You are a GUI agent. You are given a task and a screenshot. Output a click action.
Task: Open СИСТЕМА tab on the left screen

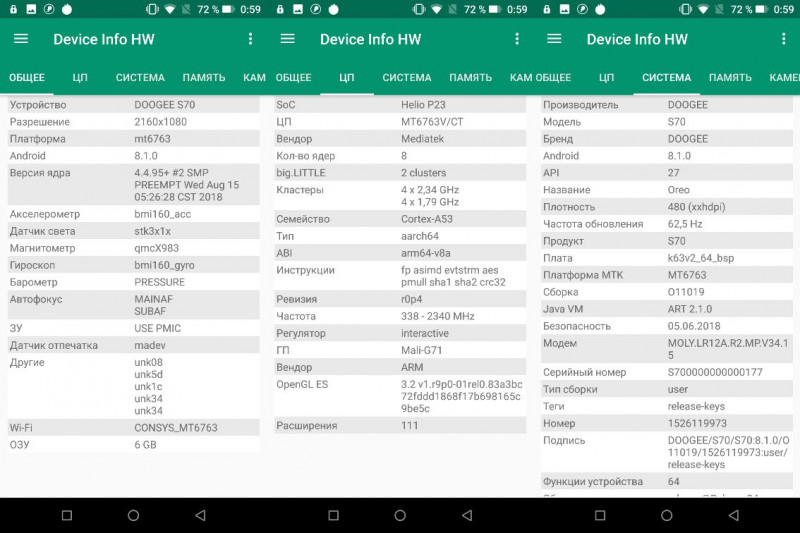point(140,78)
